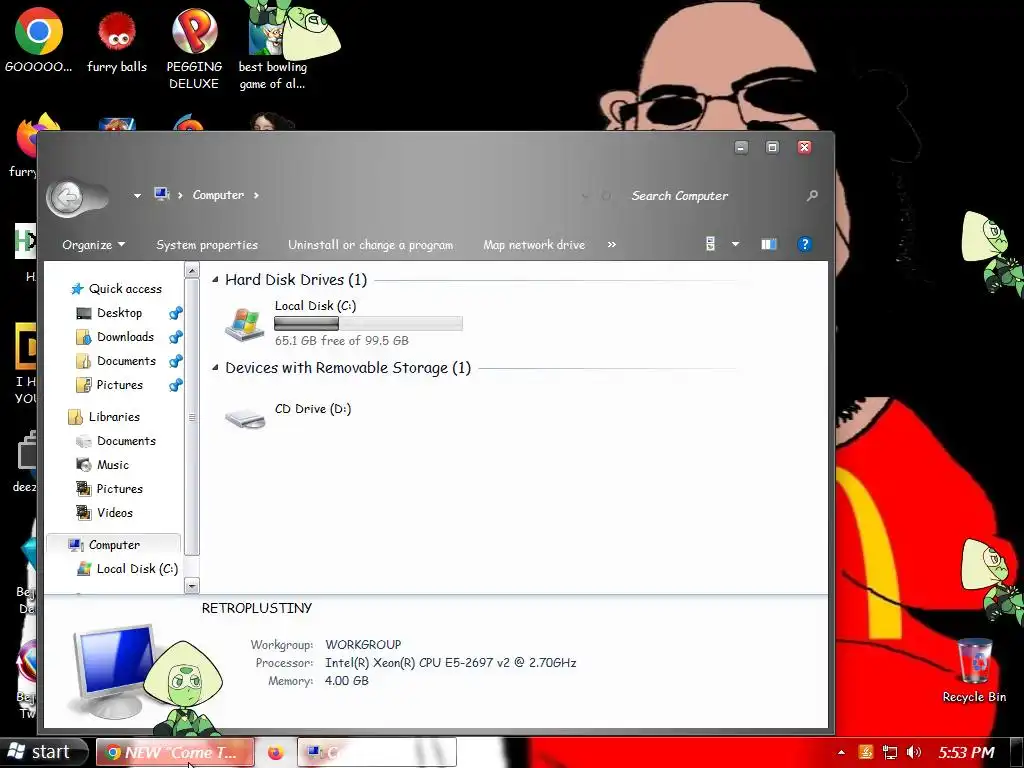Select Map network drive
Screen dimensions: 1024x768
(x=534, y=244)
